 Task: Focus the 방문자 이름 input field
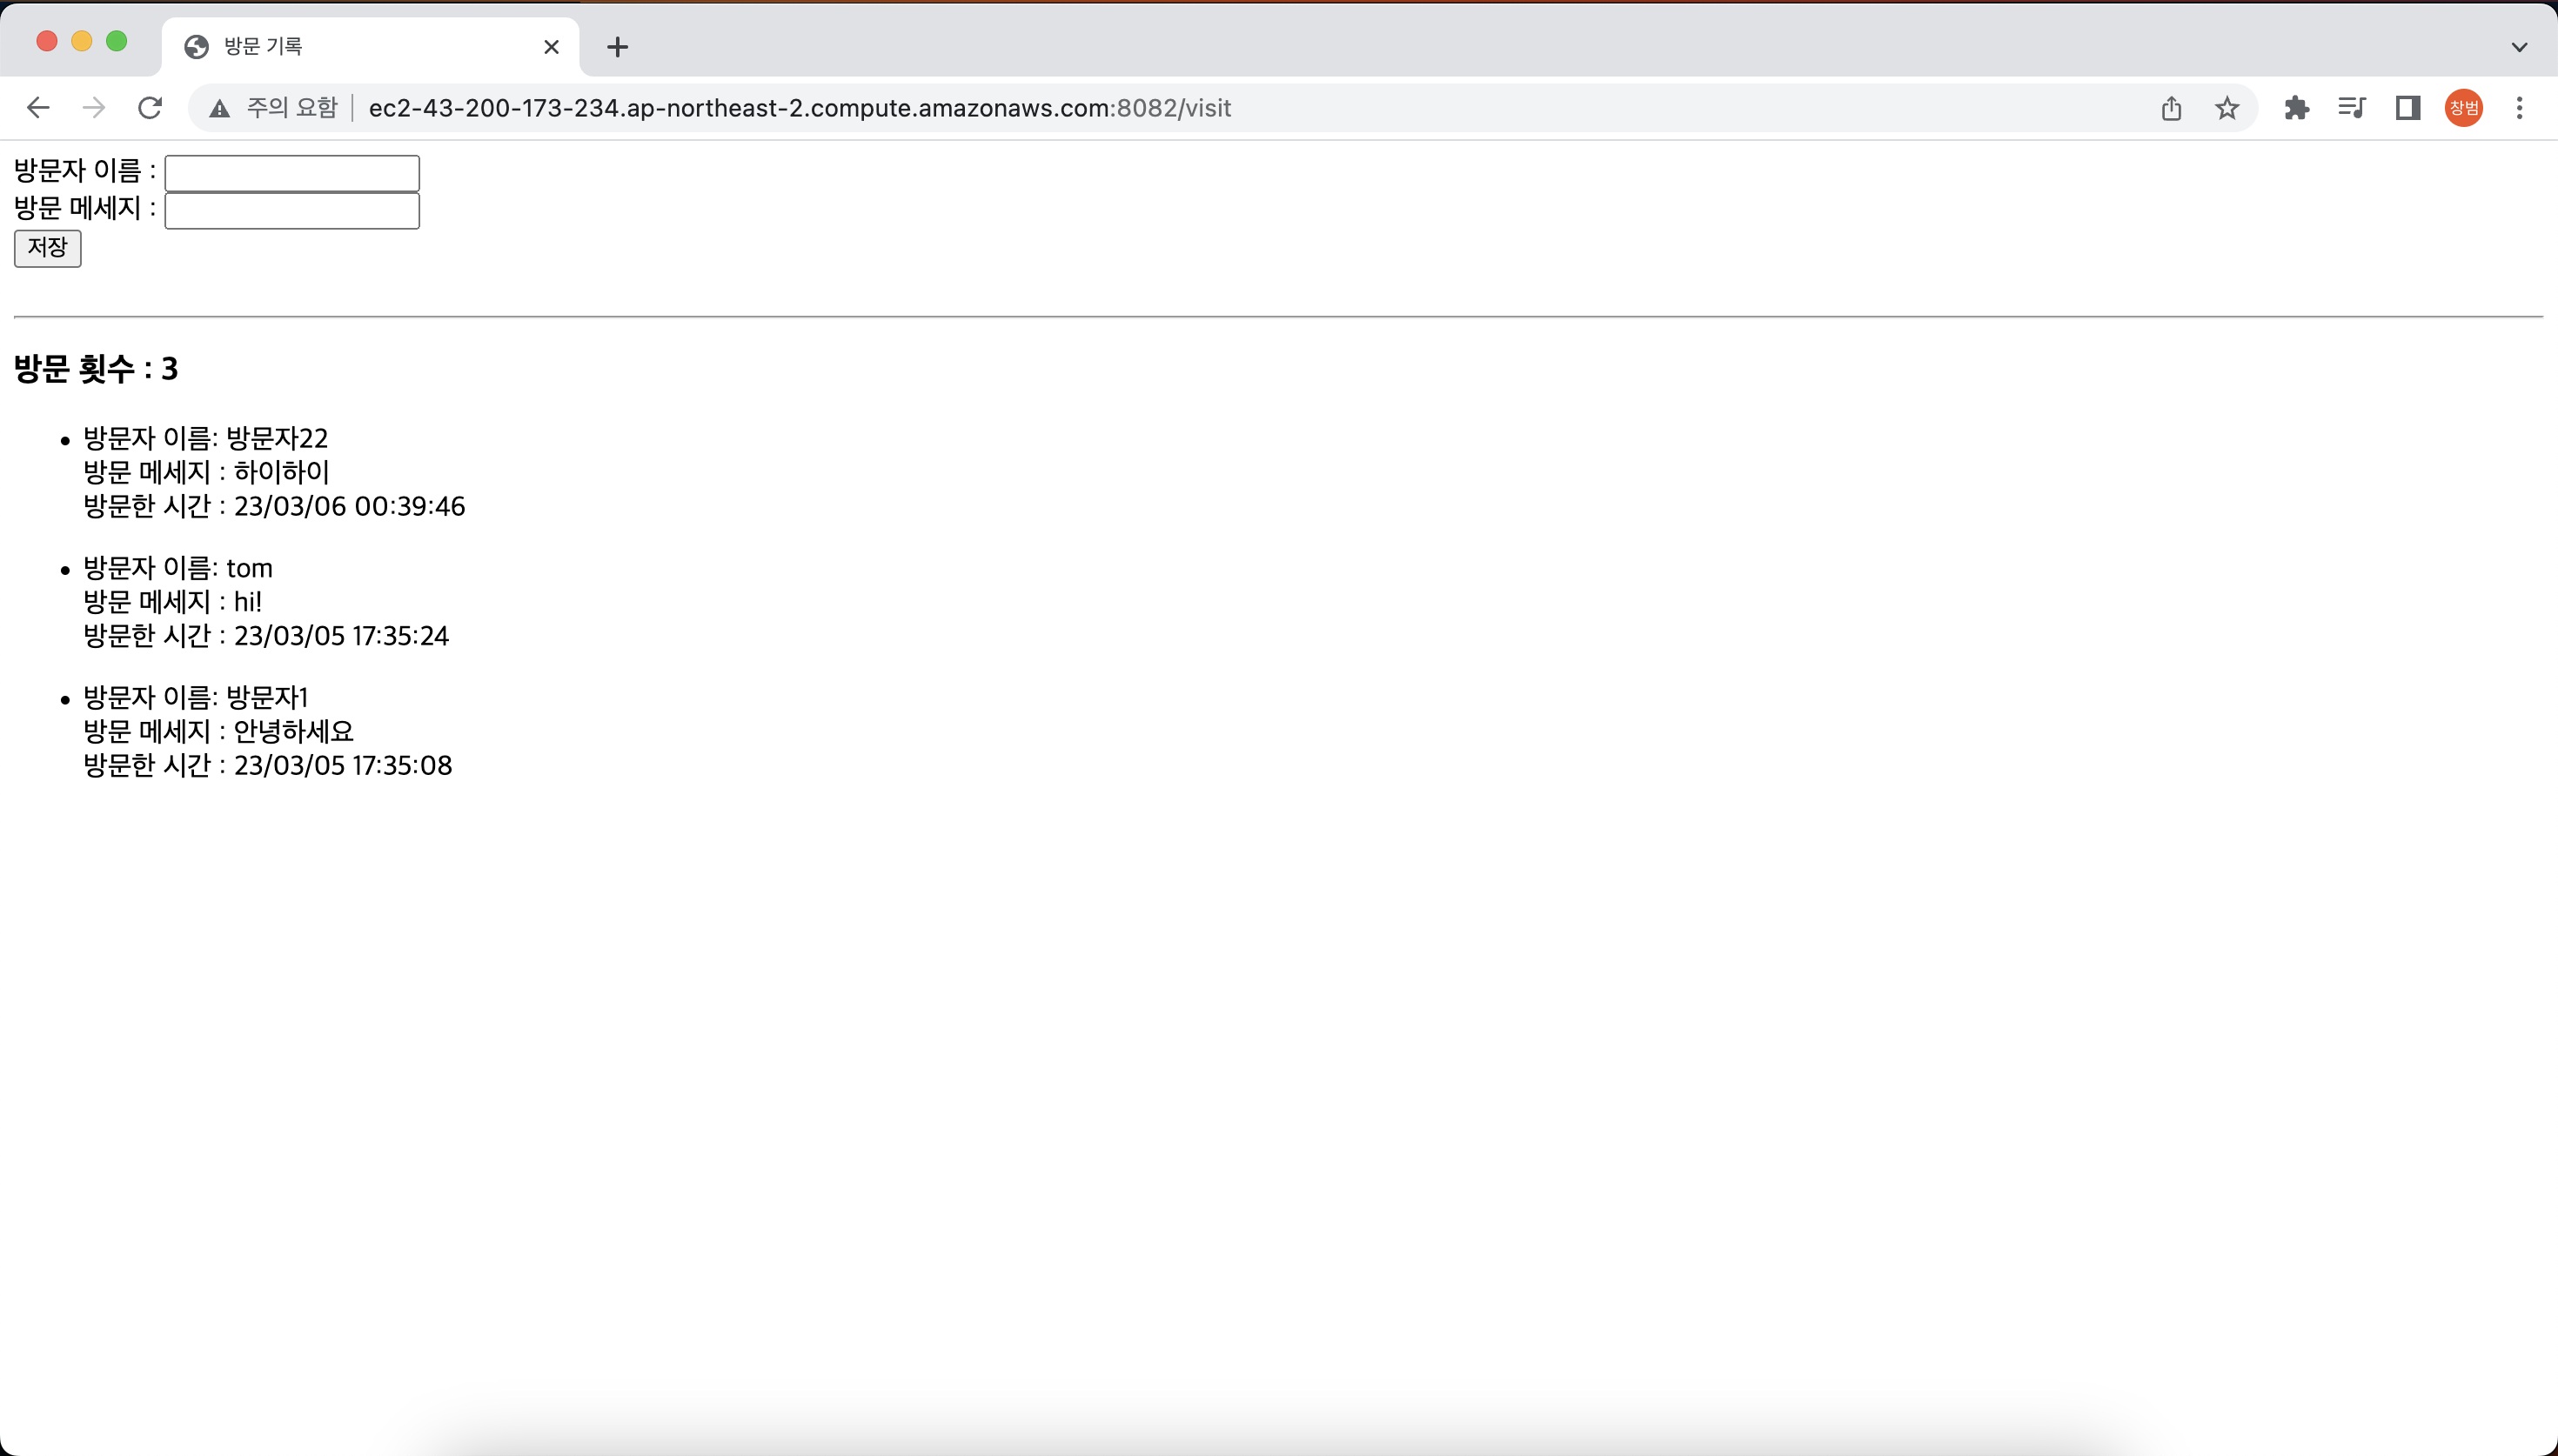292,173
